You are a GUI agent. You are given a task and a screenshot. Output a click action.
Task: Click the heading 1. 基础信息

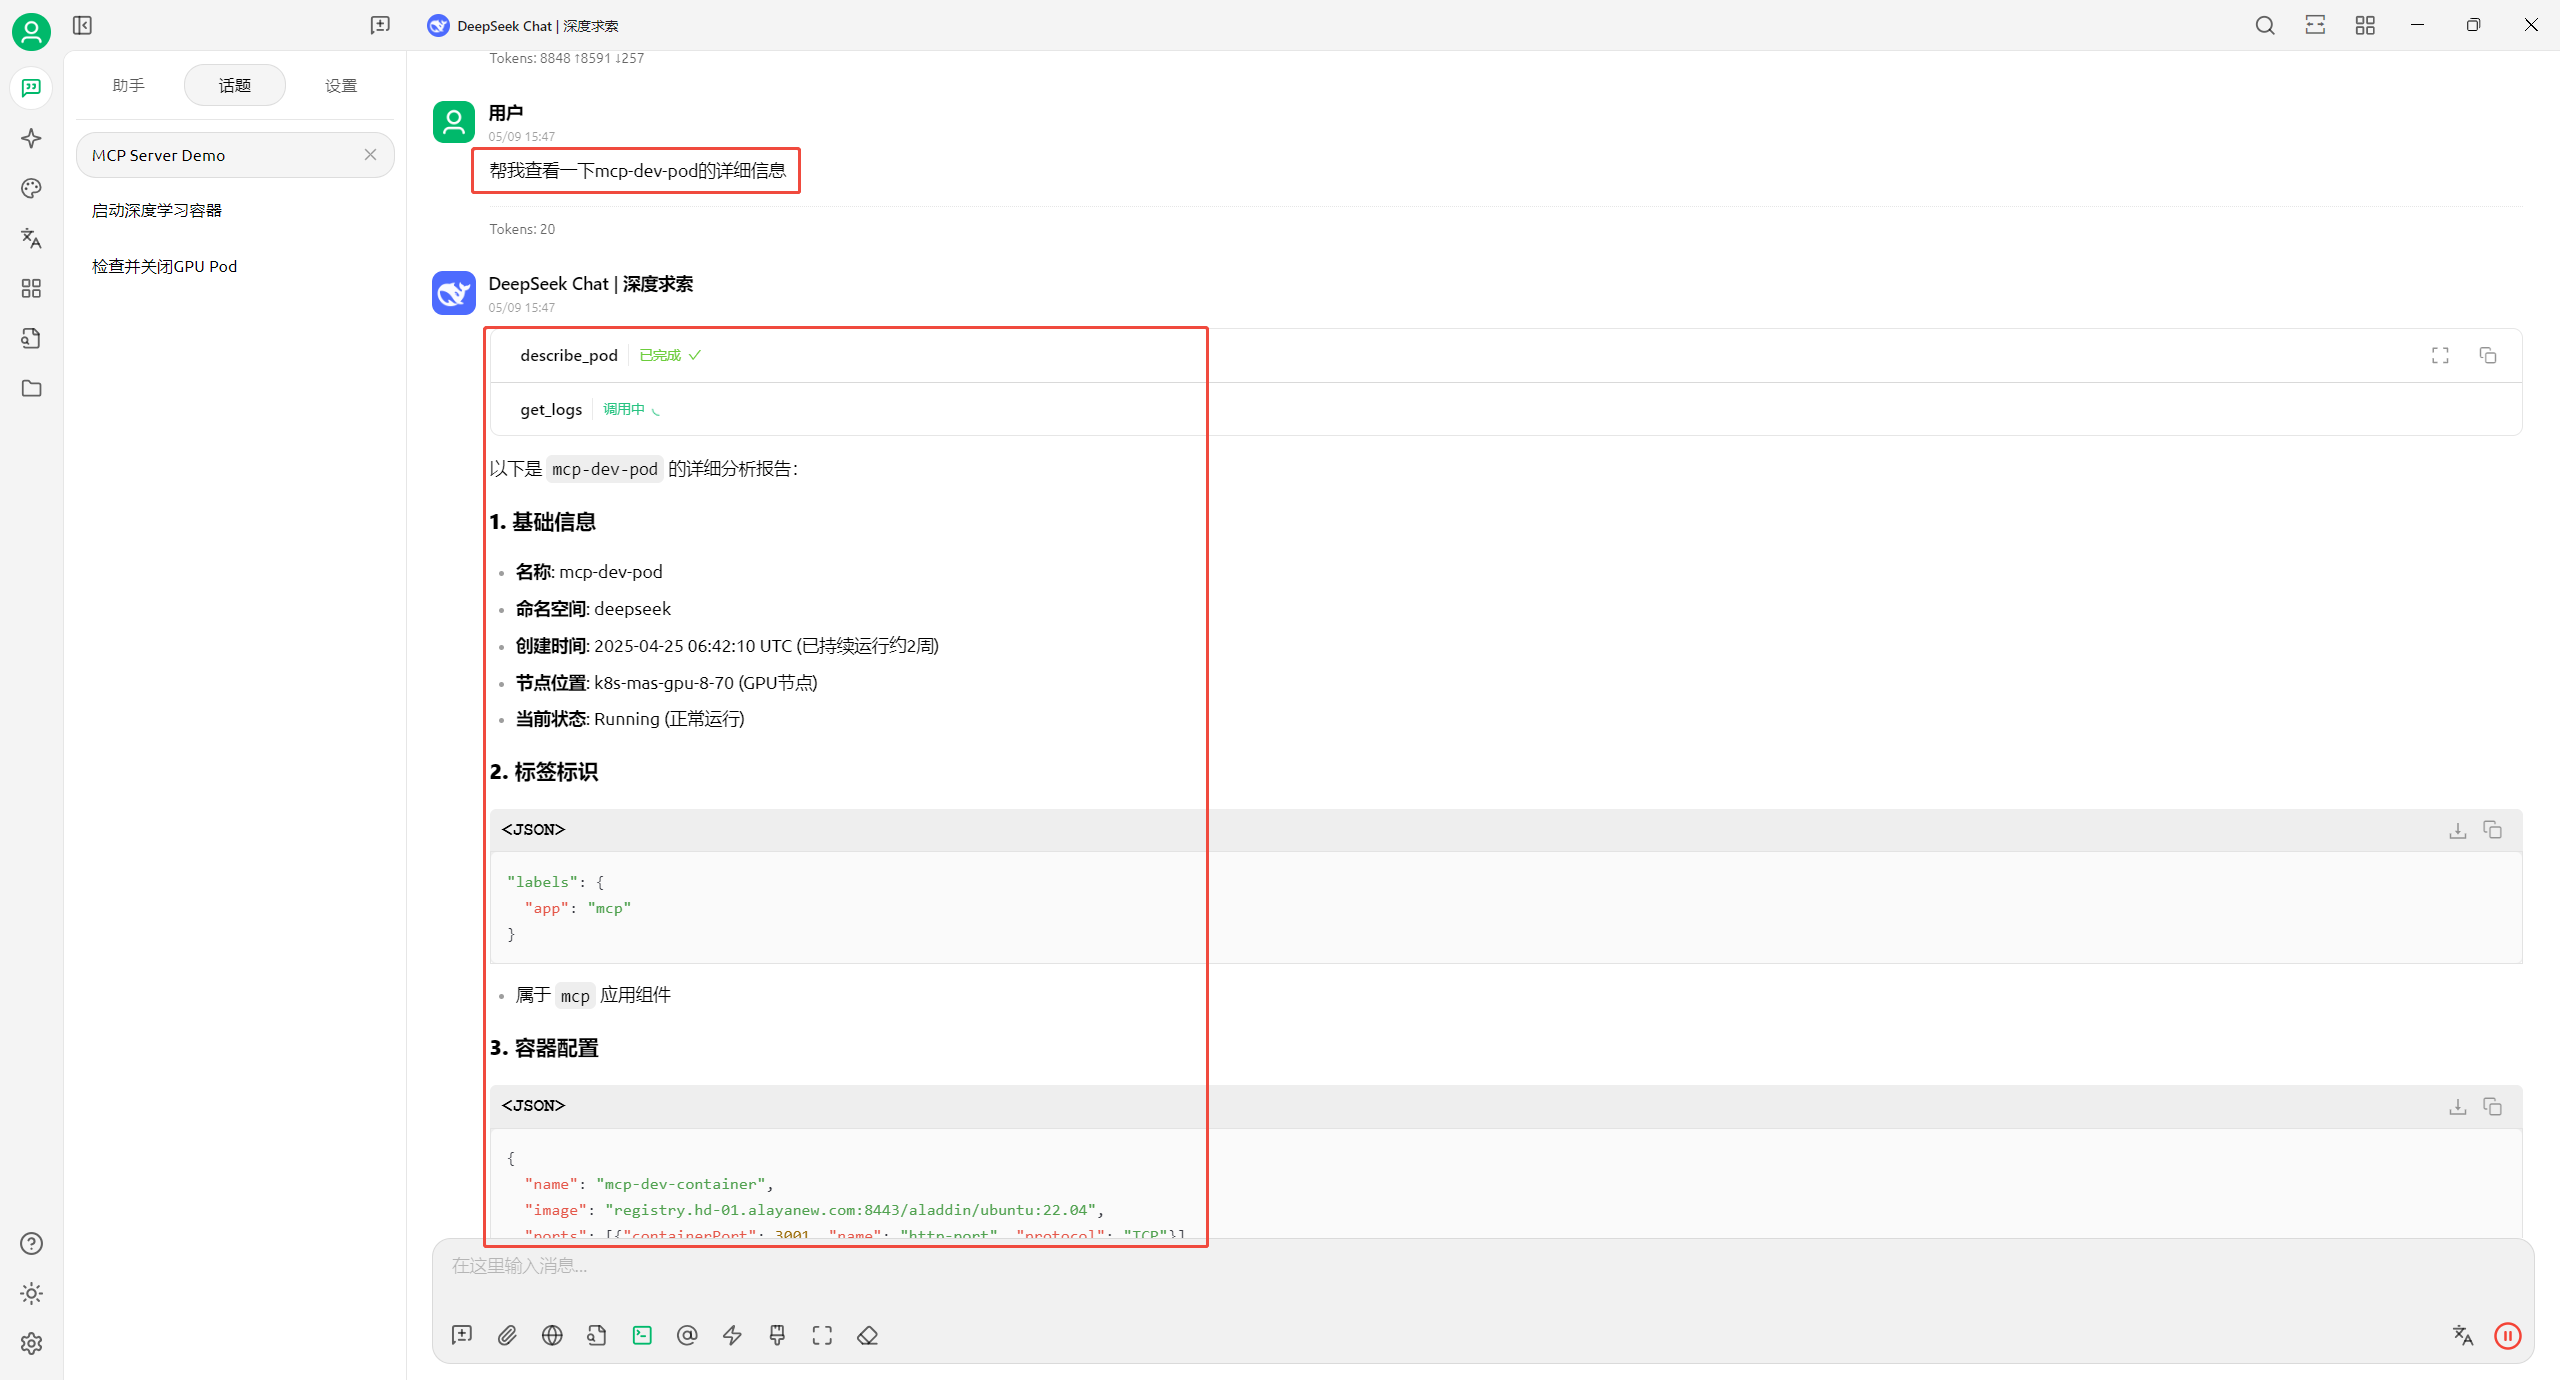point(542,522)
